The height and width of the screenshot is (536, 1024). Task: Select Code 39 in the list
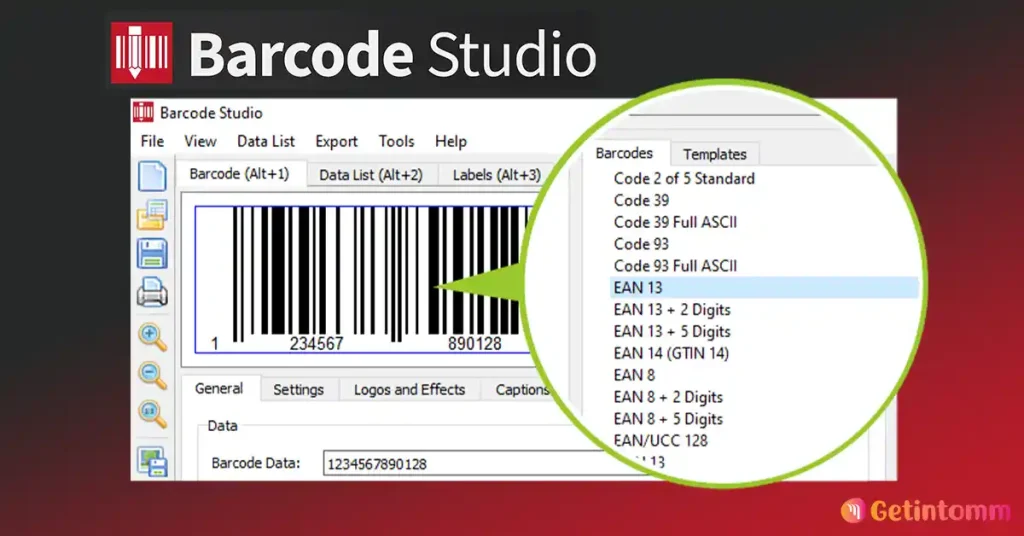[x=641, y=200]
